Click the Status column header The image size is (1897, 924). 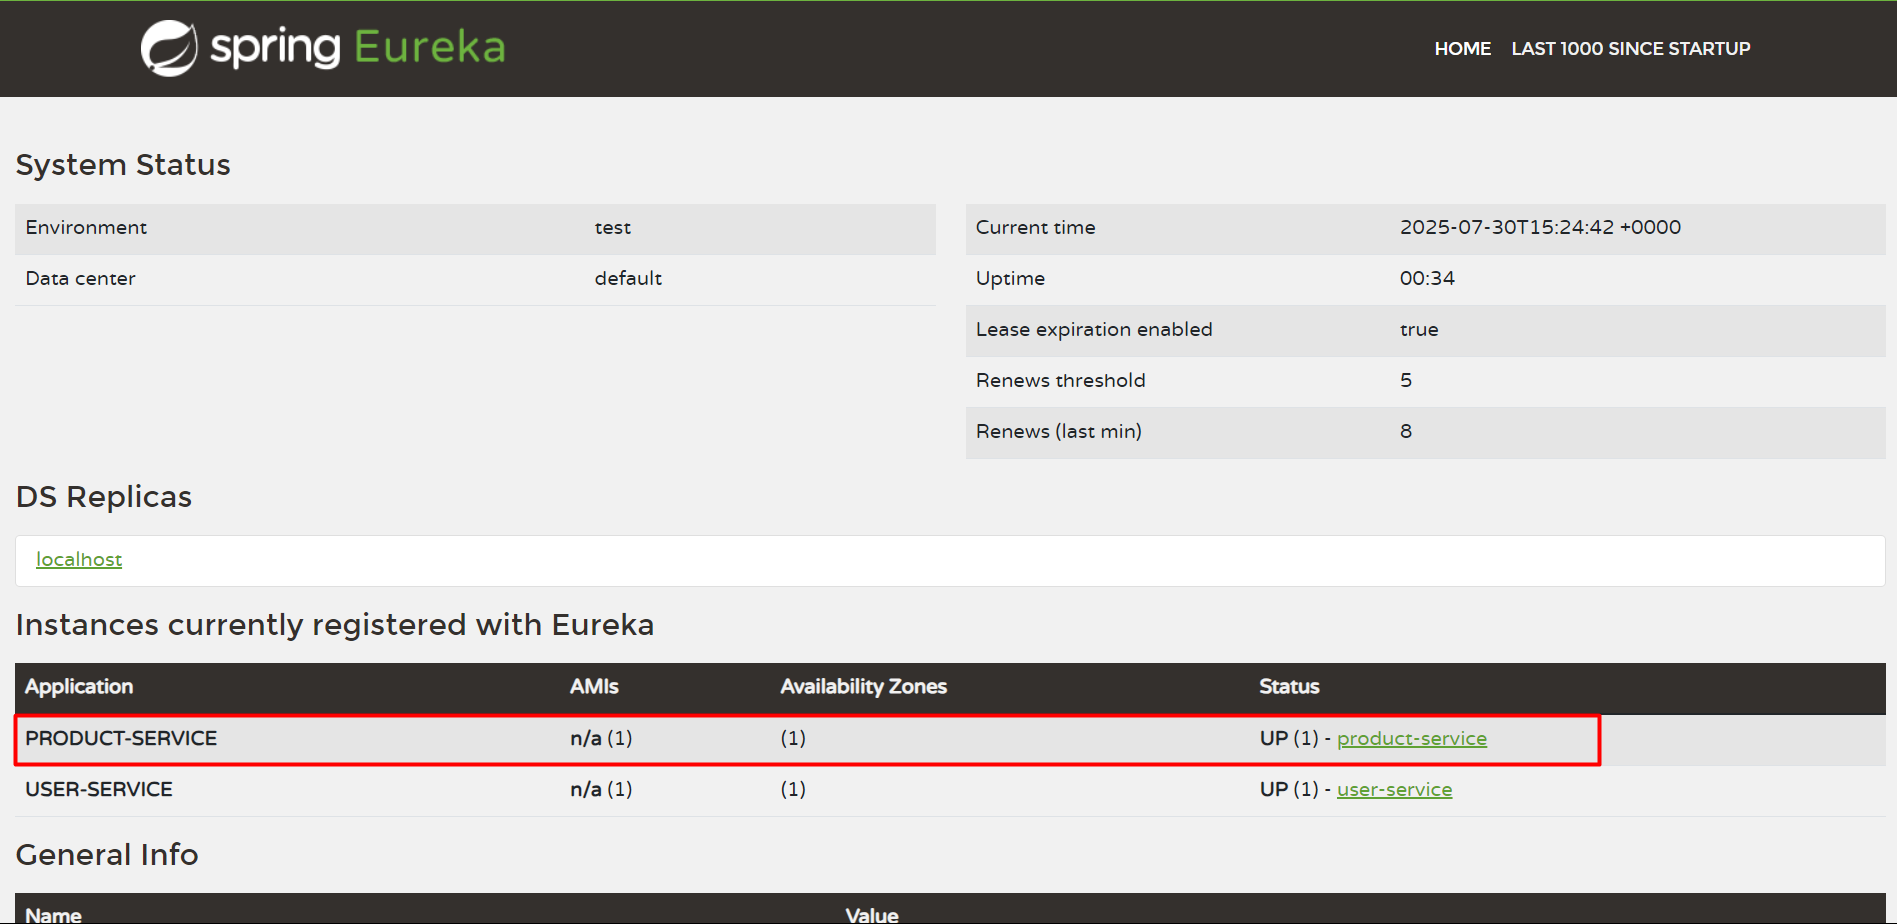click(x=1289, y=686)
